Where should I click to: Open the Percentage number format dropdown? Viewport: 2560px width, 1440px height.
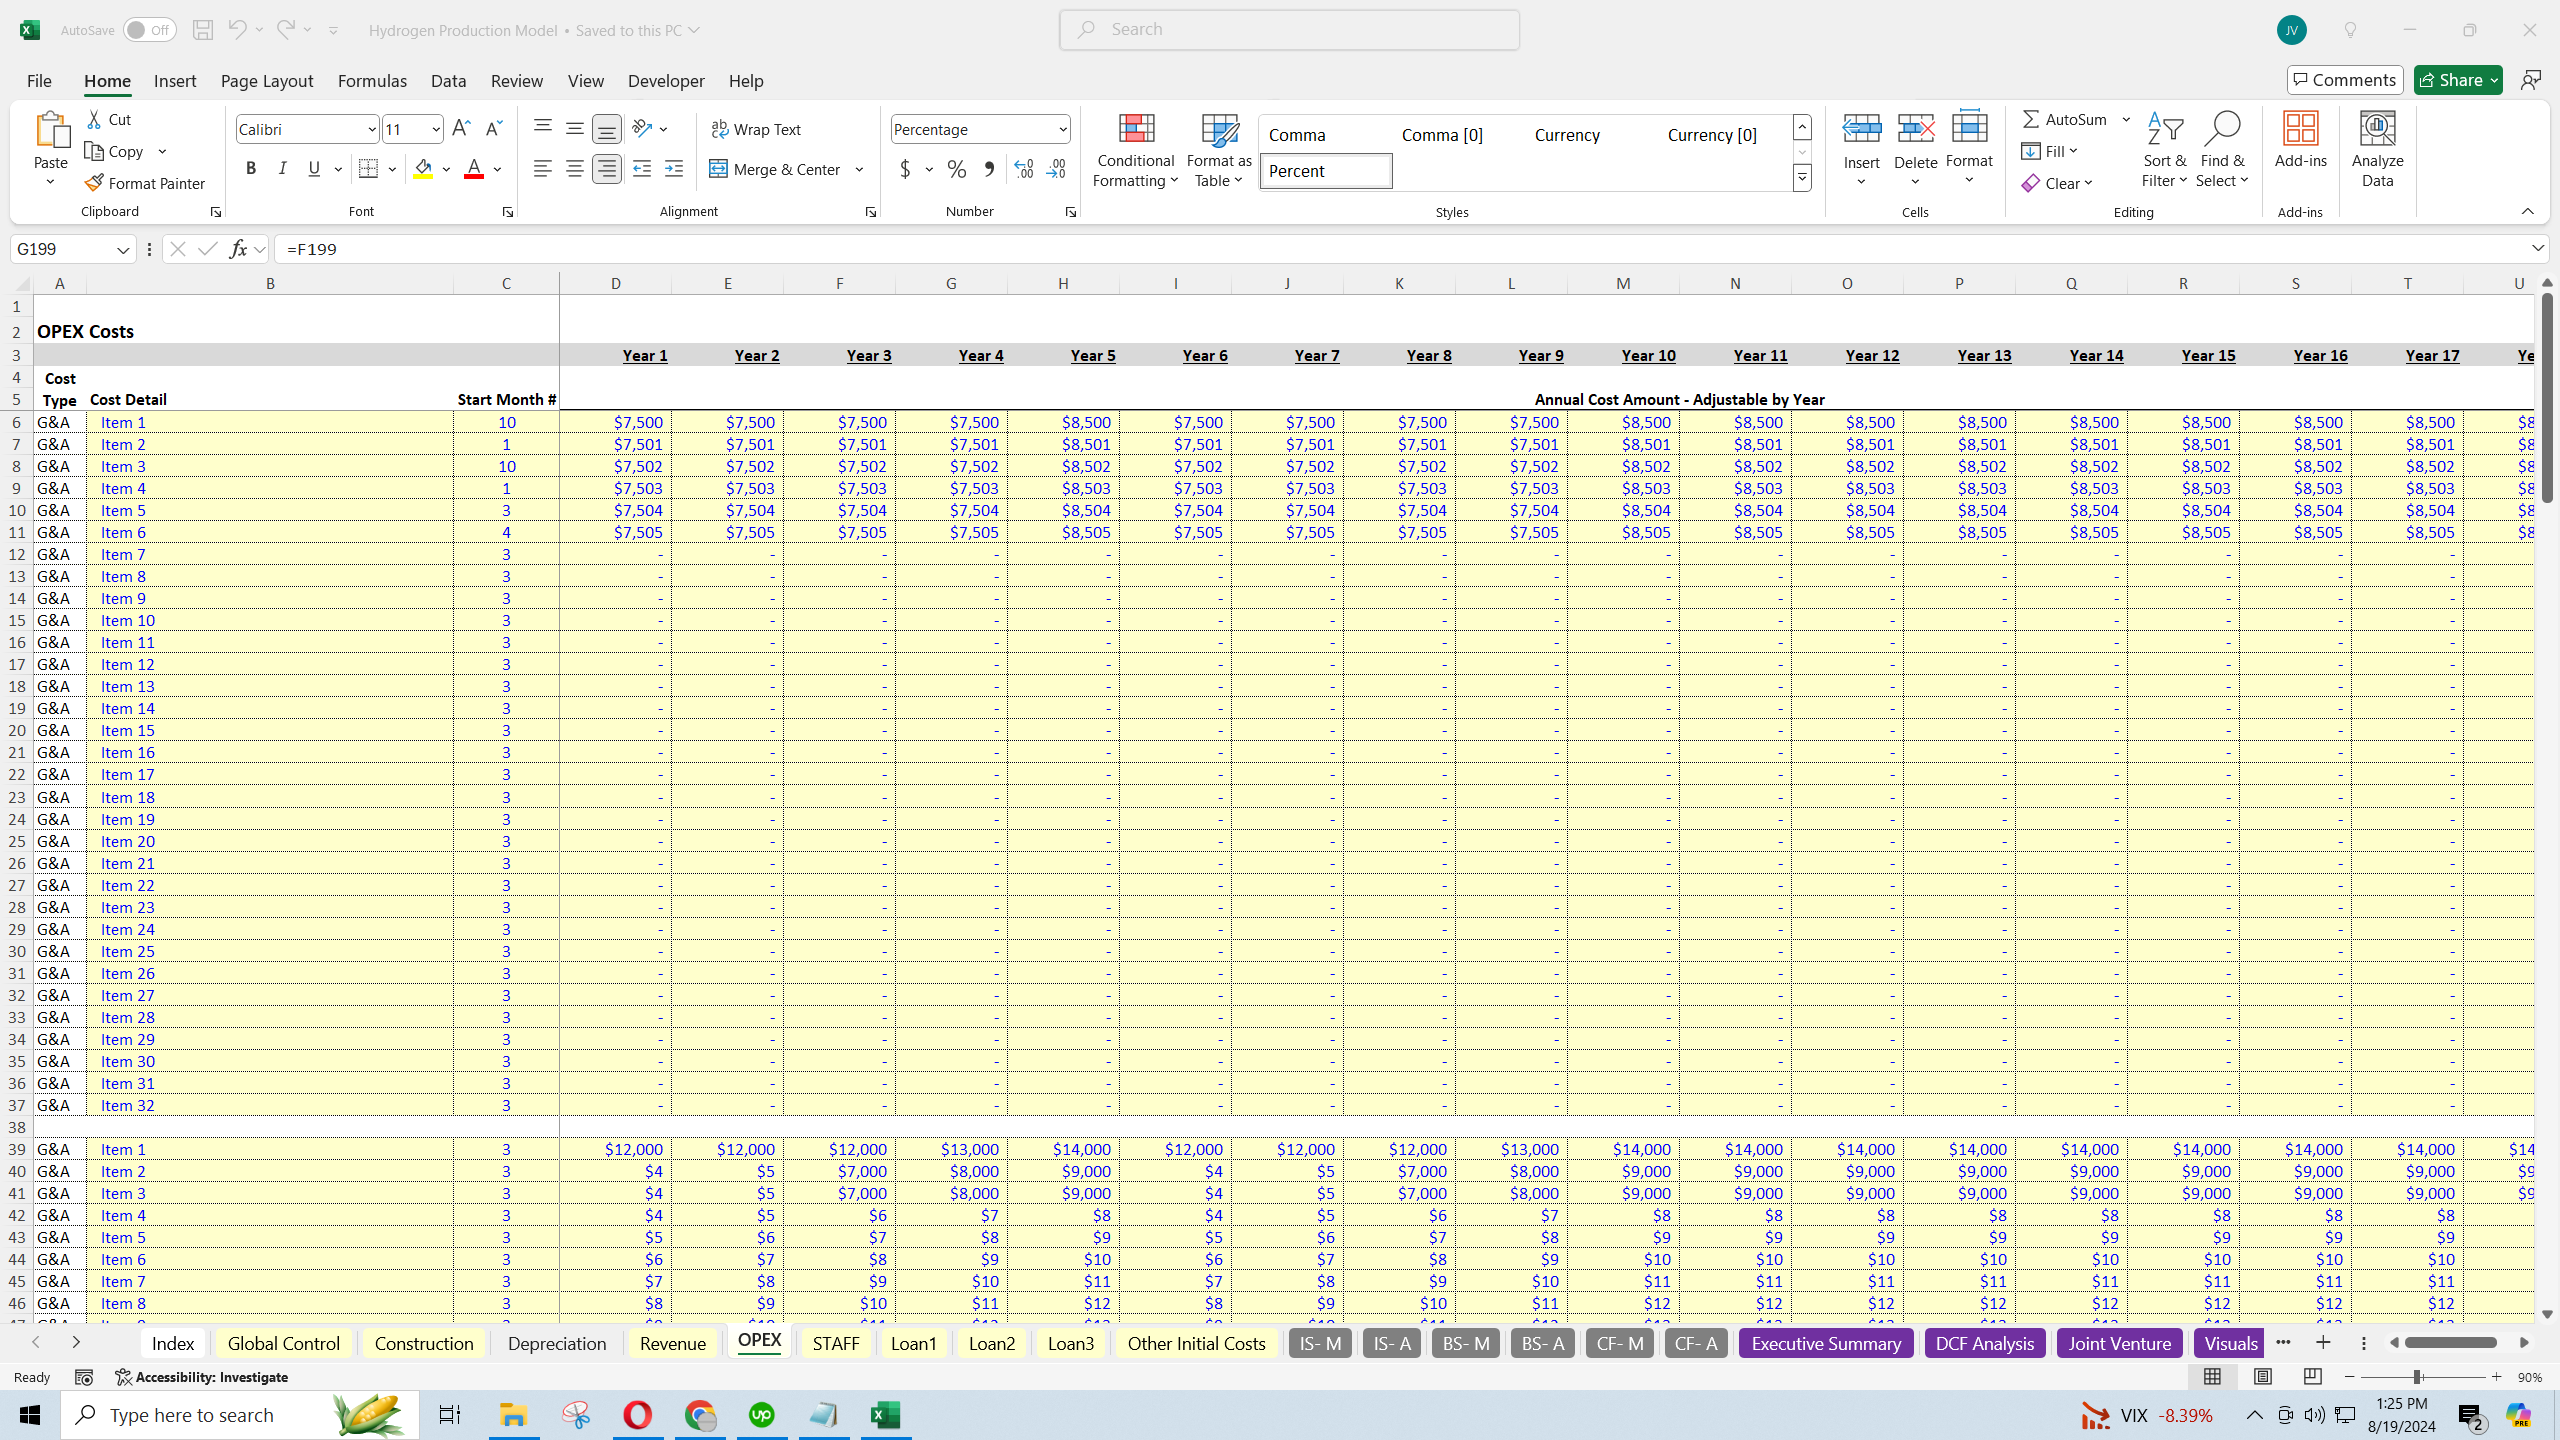pyautogui.click(x=1062, y=129)
